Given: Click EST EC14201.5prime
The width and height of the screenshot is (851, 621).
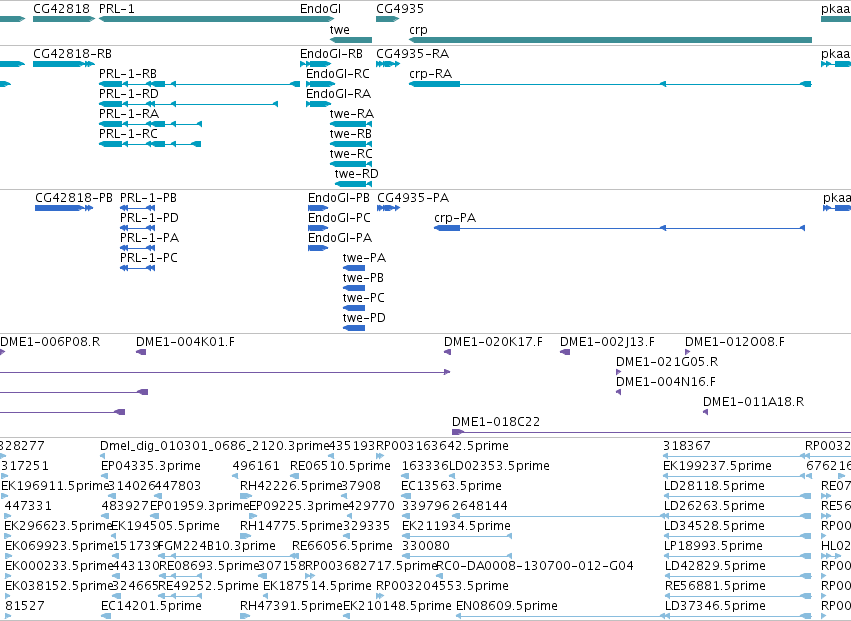Looking at the screenshot, I should point(151,606).
